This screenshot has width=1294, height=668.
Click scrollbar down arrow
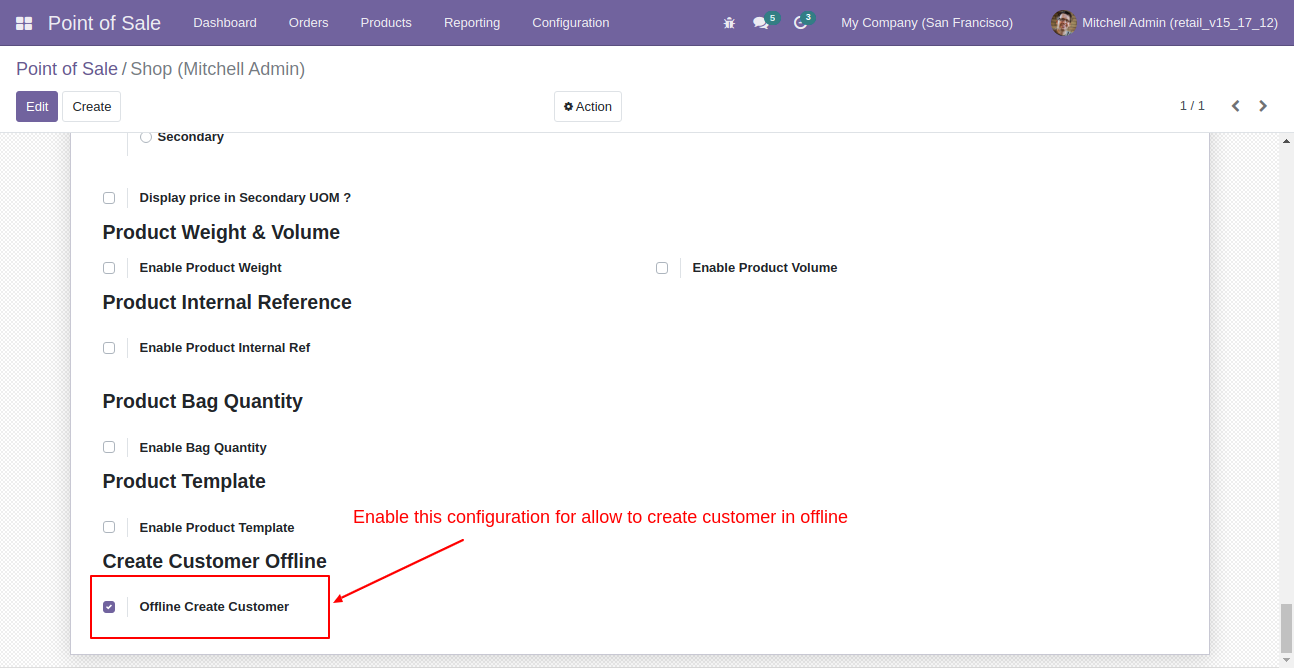(1287, 658)
